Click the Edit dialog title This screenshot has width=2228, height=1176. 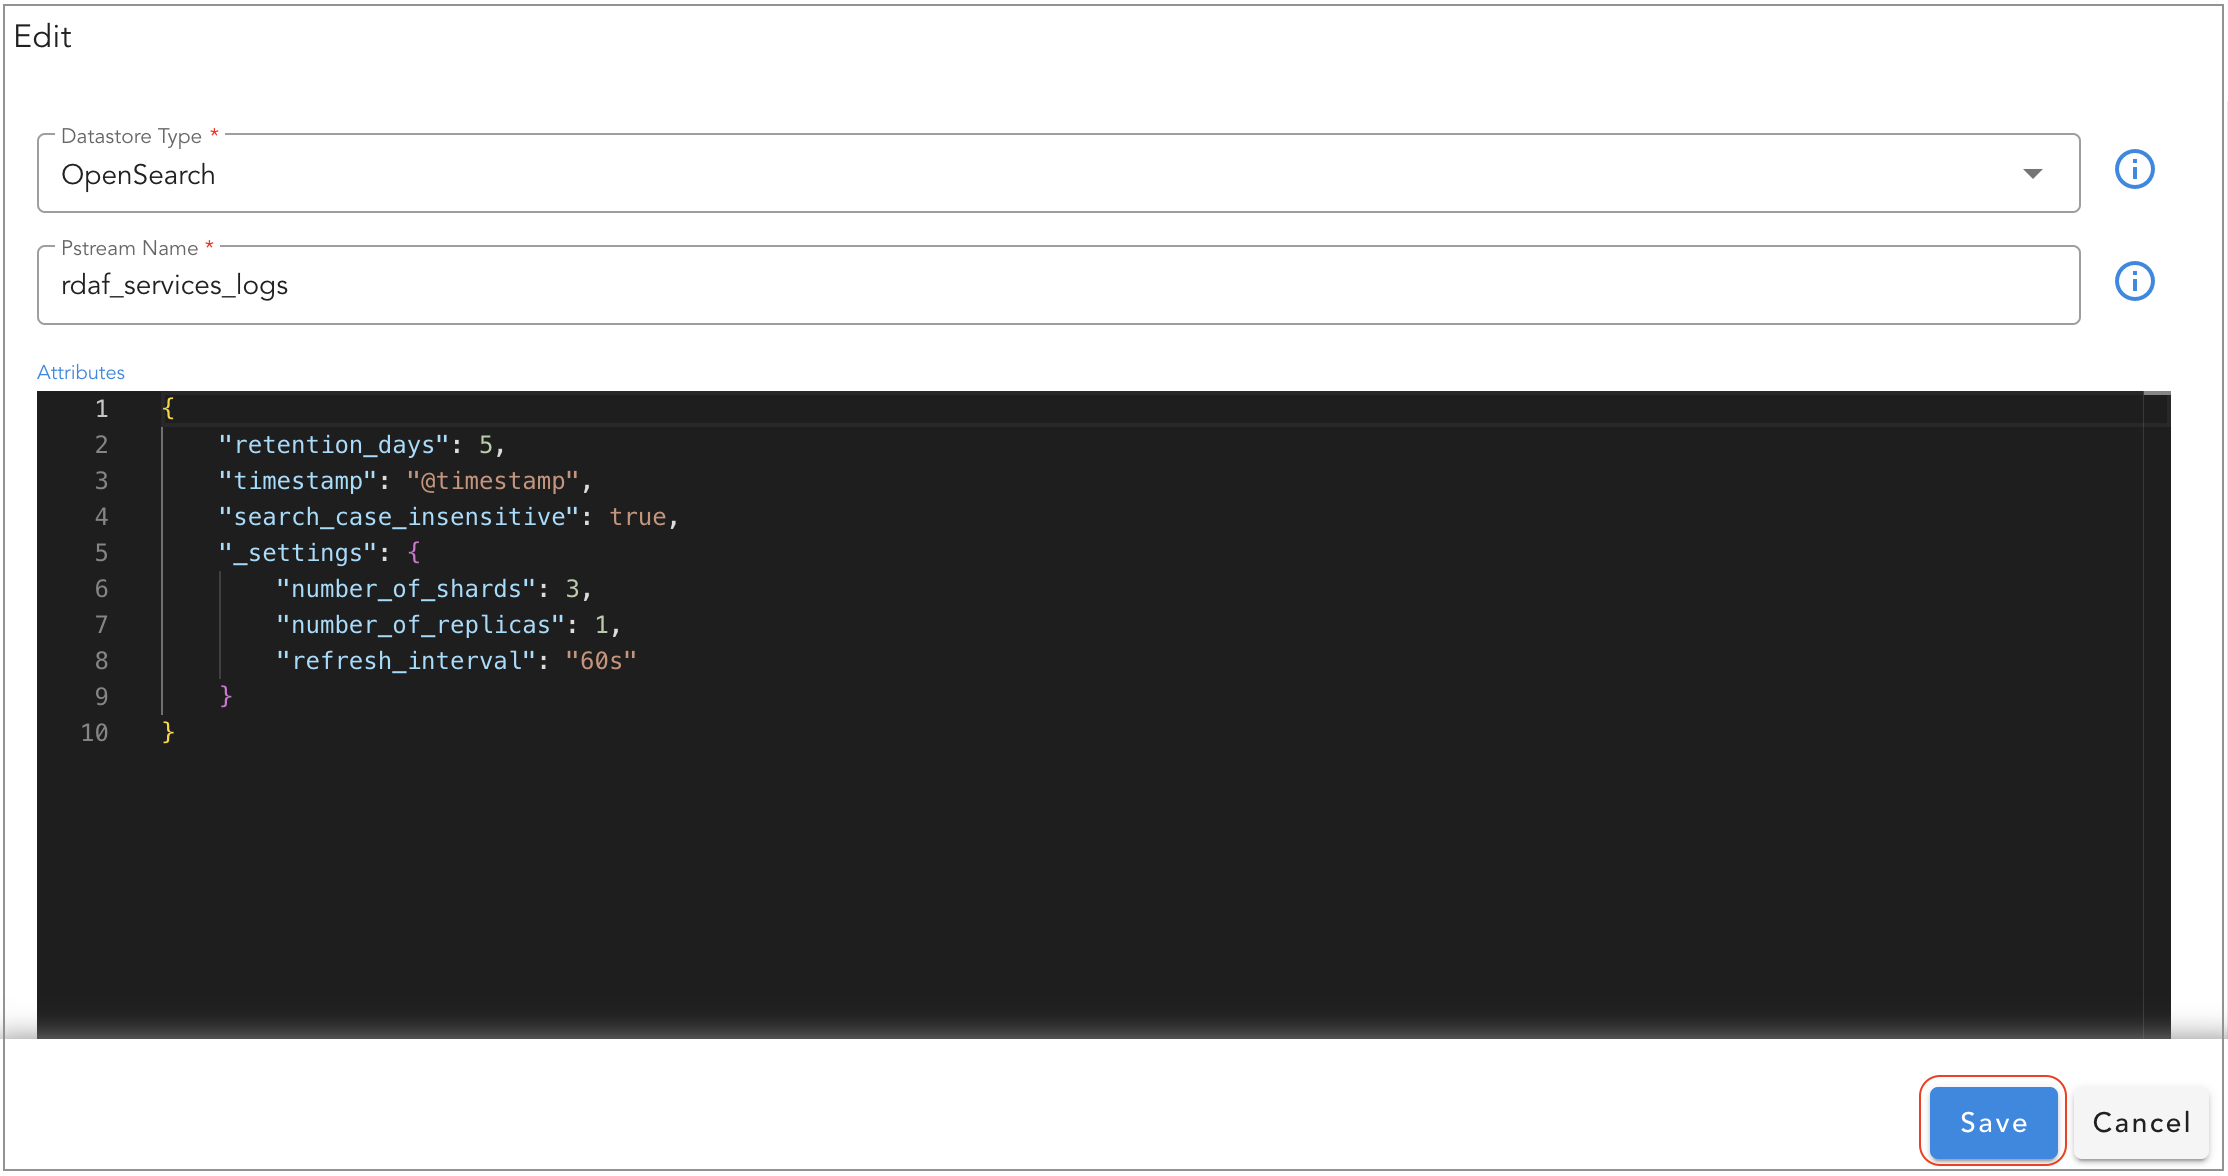point(42,36)
